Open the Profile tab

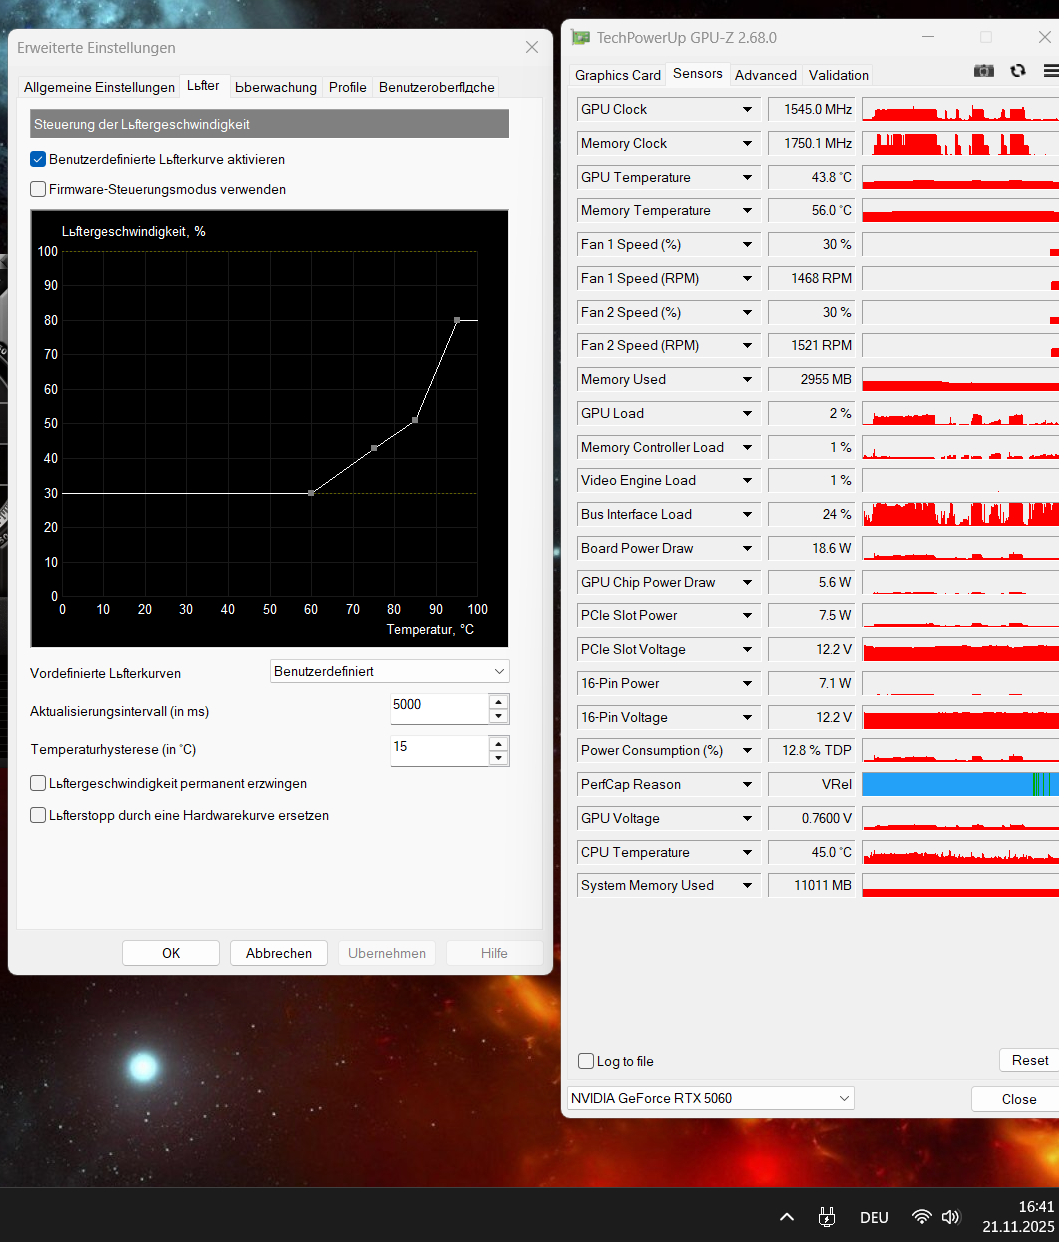(348, 87)
